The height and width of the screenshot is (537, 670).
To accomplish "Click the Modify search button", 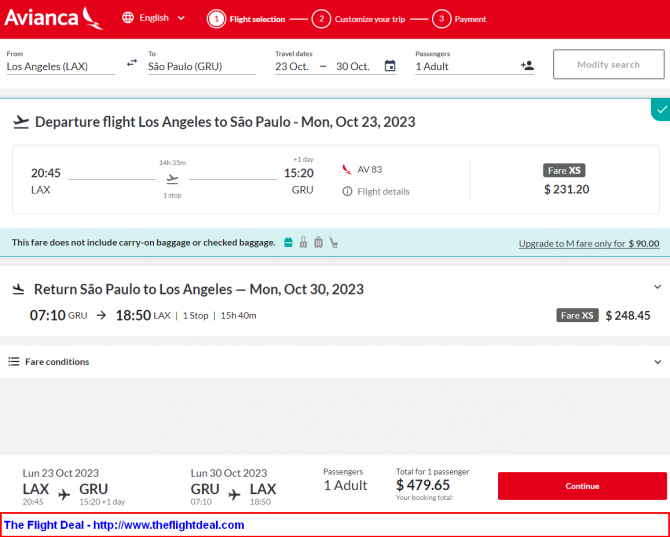I will pyautogui.click(x=608, y=65).
